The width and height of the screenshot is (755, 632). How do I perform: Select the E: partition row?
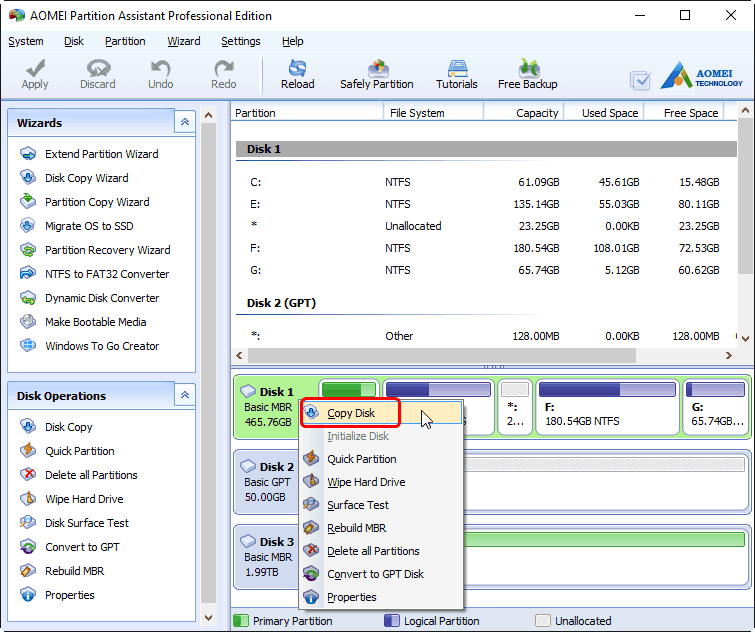(484, 205)
